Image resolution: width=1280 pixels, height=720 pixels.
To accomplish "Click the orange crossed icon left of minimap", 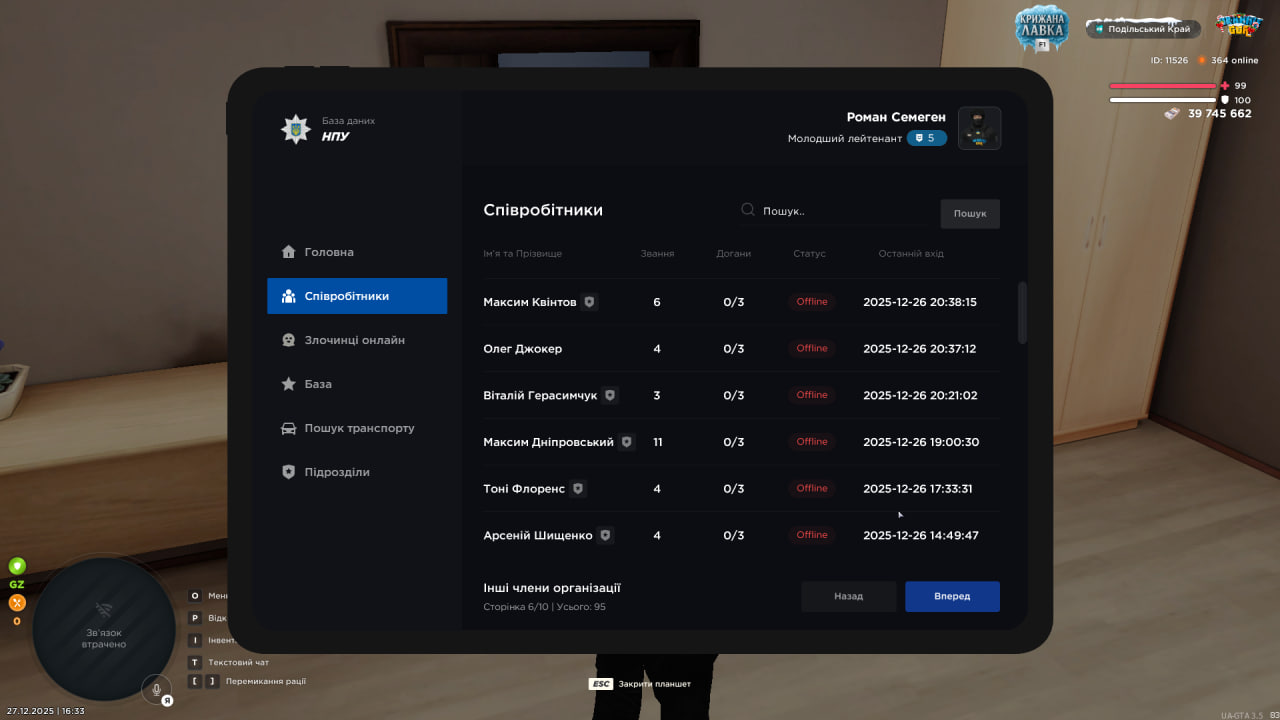I will pyautogui.click(x=17, y=603).
